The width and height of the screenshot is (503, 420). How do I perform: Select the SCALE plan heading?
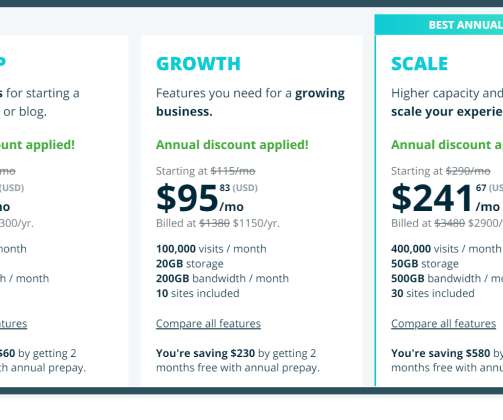coord(419,64)
